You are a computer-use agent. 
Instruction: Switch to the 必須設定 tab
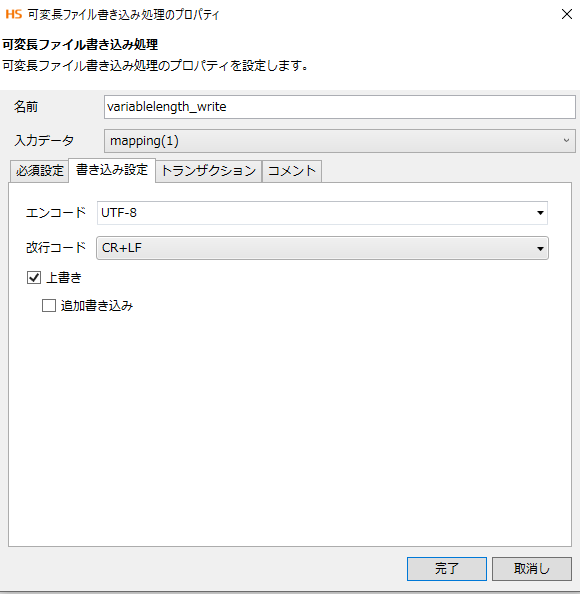(39, 171)
